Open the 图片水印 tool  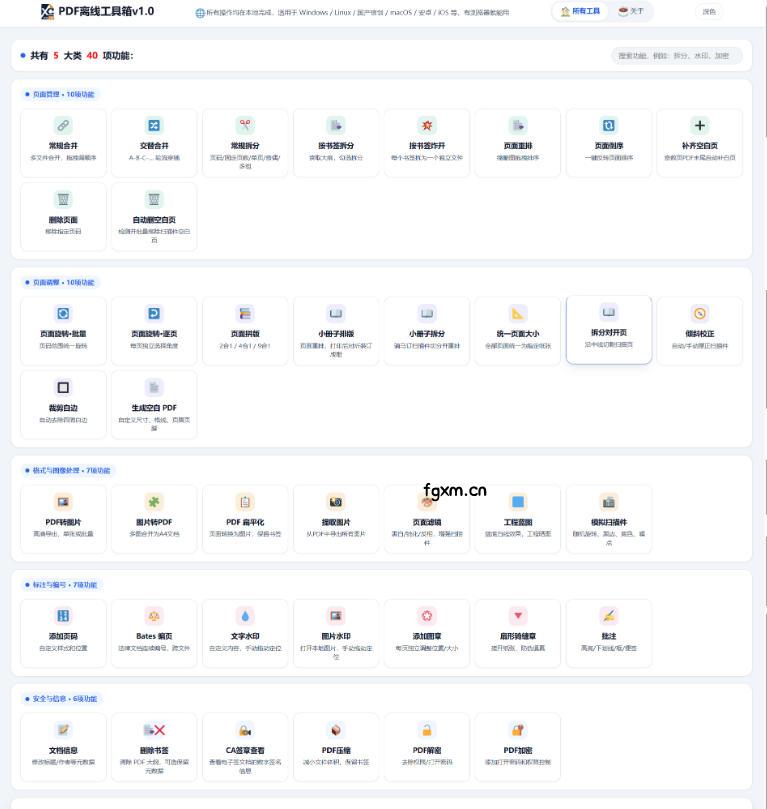click(x=336, y=633)
